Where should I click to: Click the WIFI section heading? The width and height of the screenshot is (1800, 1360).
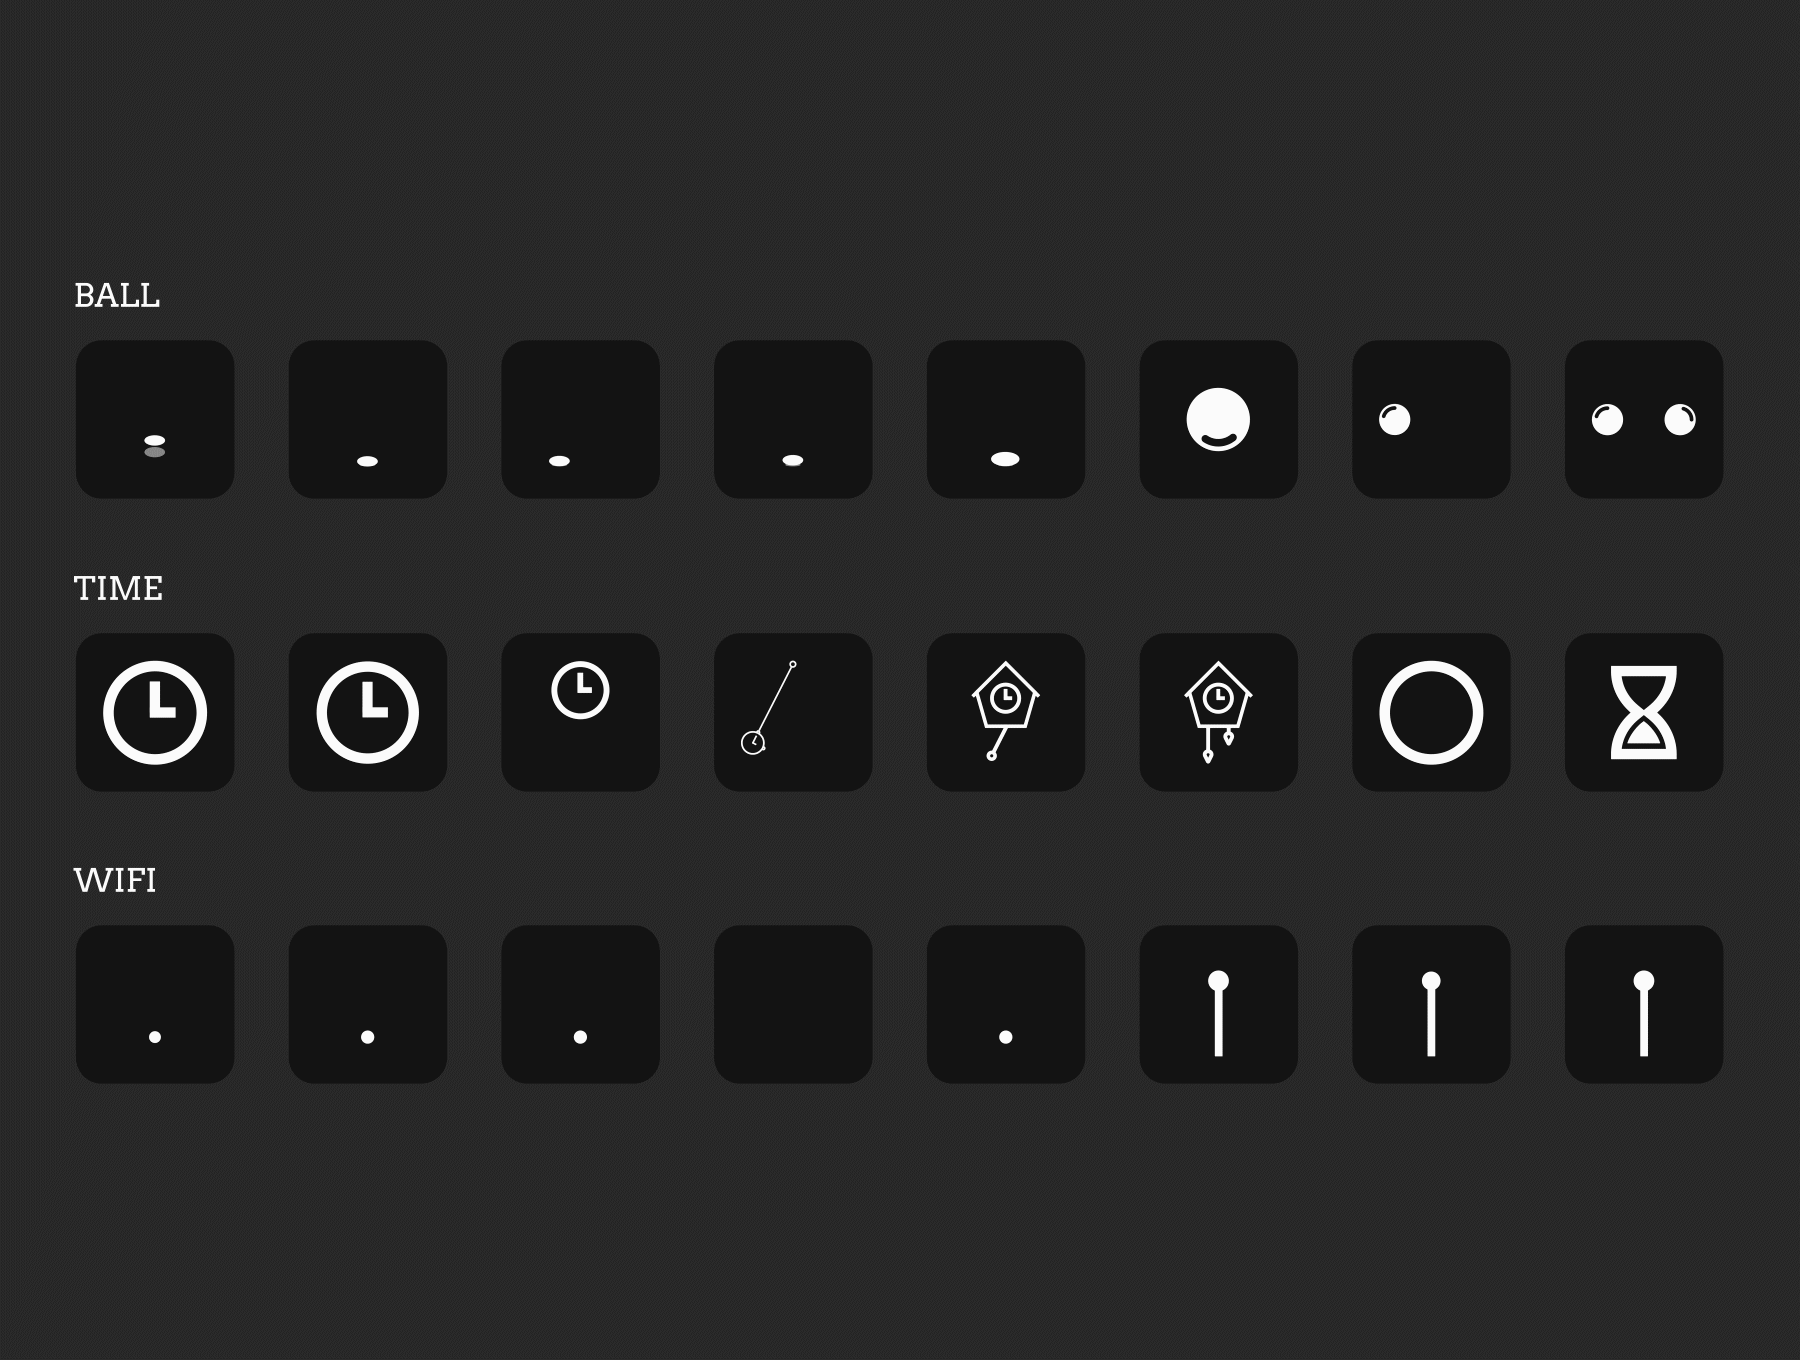(x=115, y=881)
